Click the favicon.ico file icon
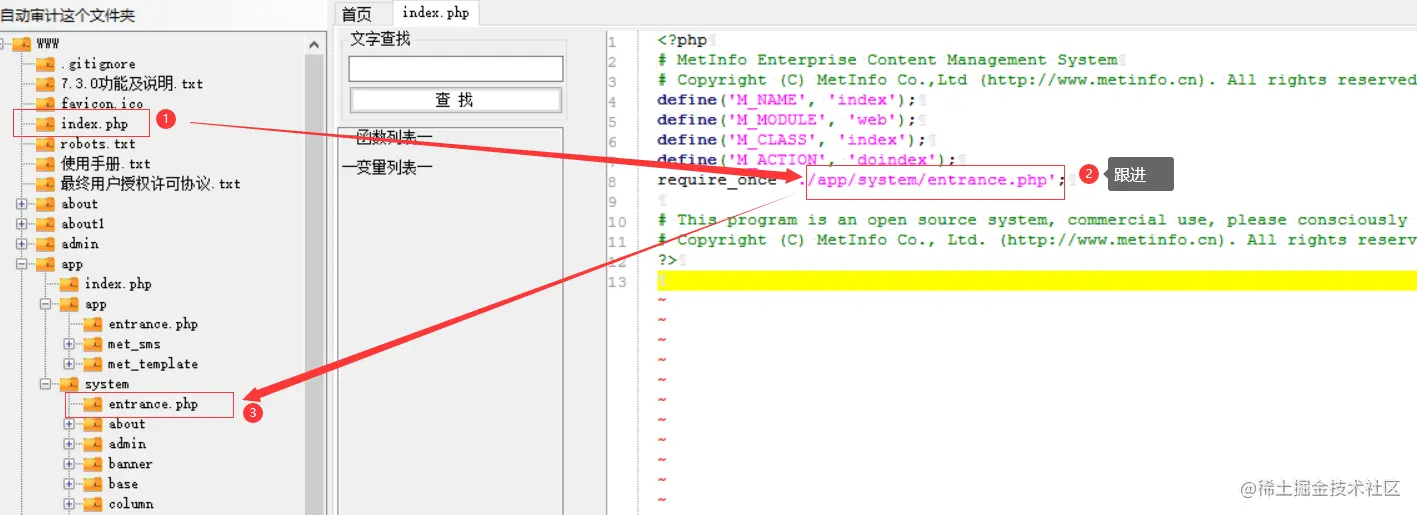This screenshot has width=1417, height=515. pos(45,104)
